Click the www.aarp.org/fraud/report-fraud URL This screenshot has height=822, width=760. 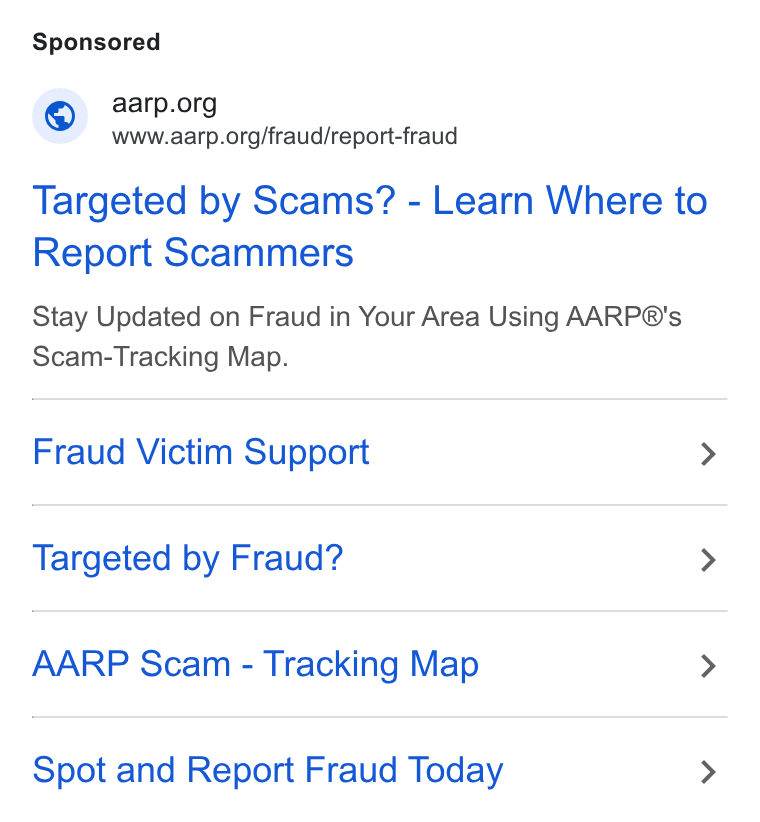pyautogui.click(x=285, y=136)
